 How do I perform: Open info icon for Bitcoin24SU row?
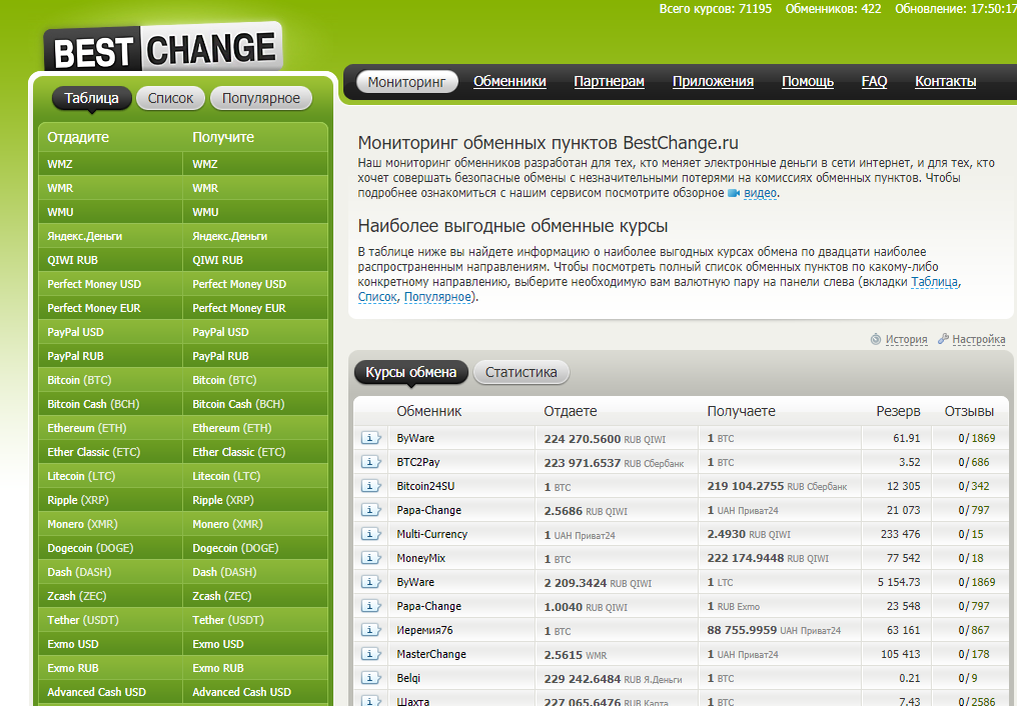[x=370, y=486]
